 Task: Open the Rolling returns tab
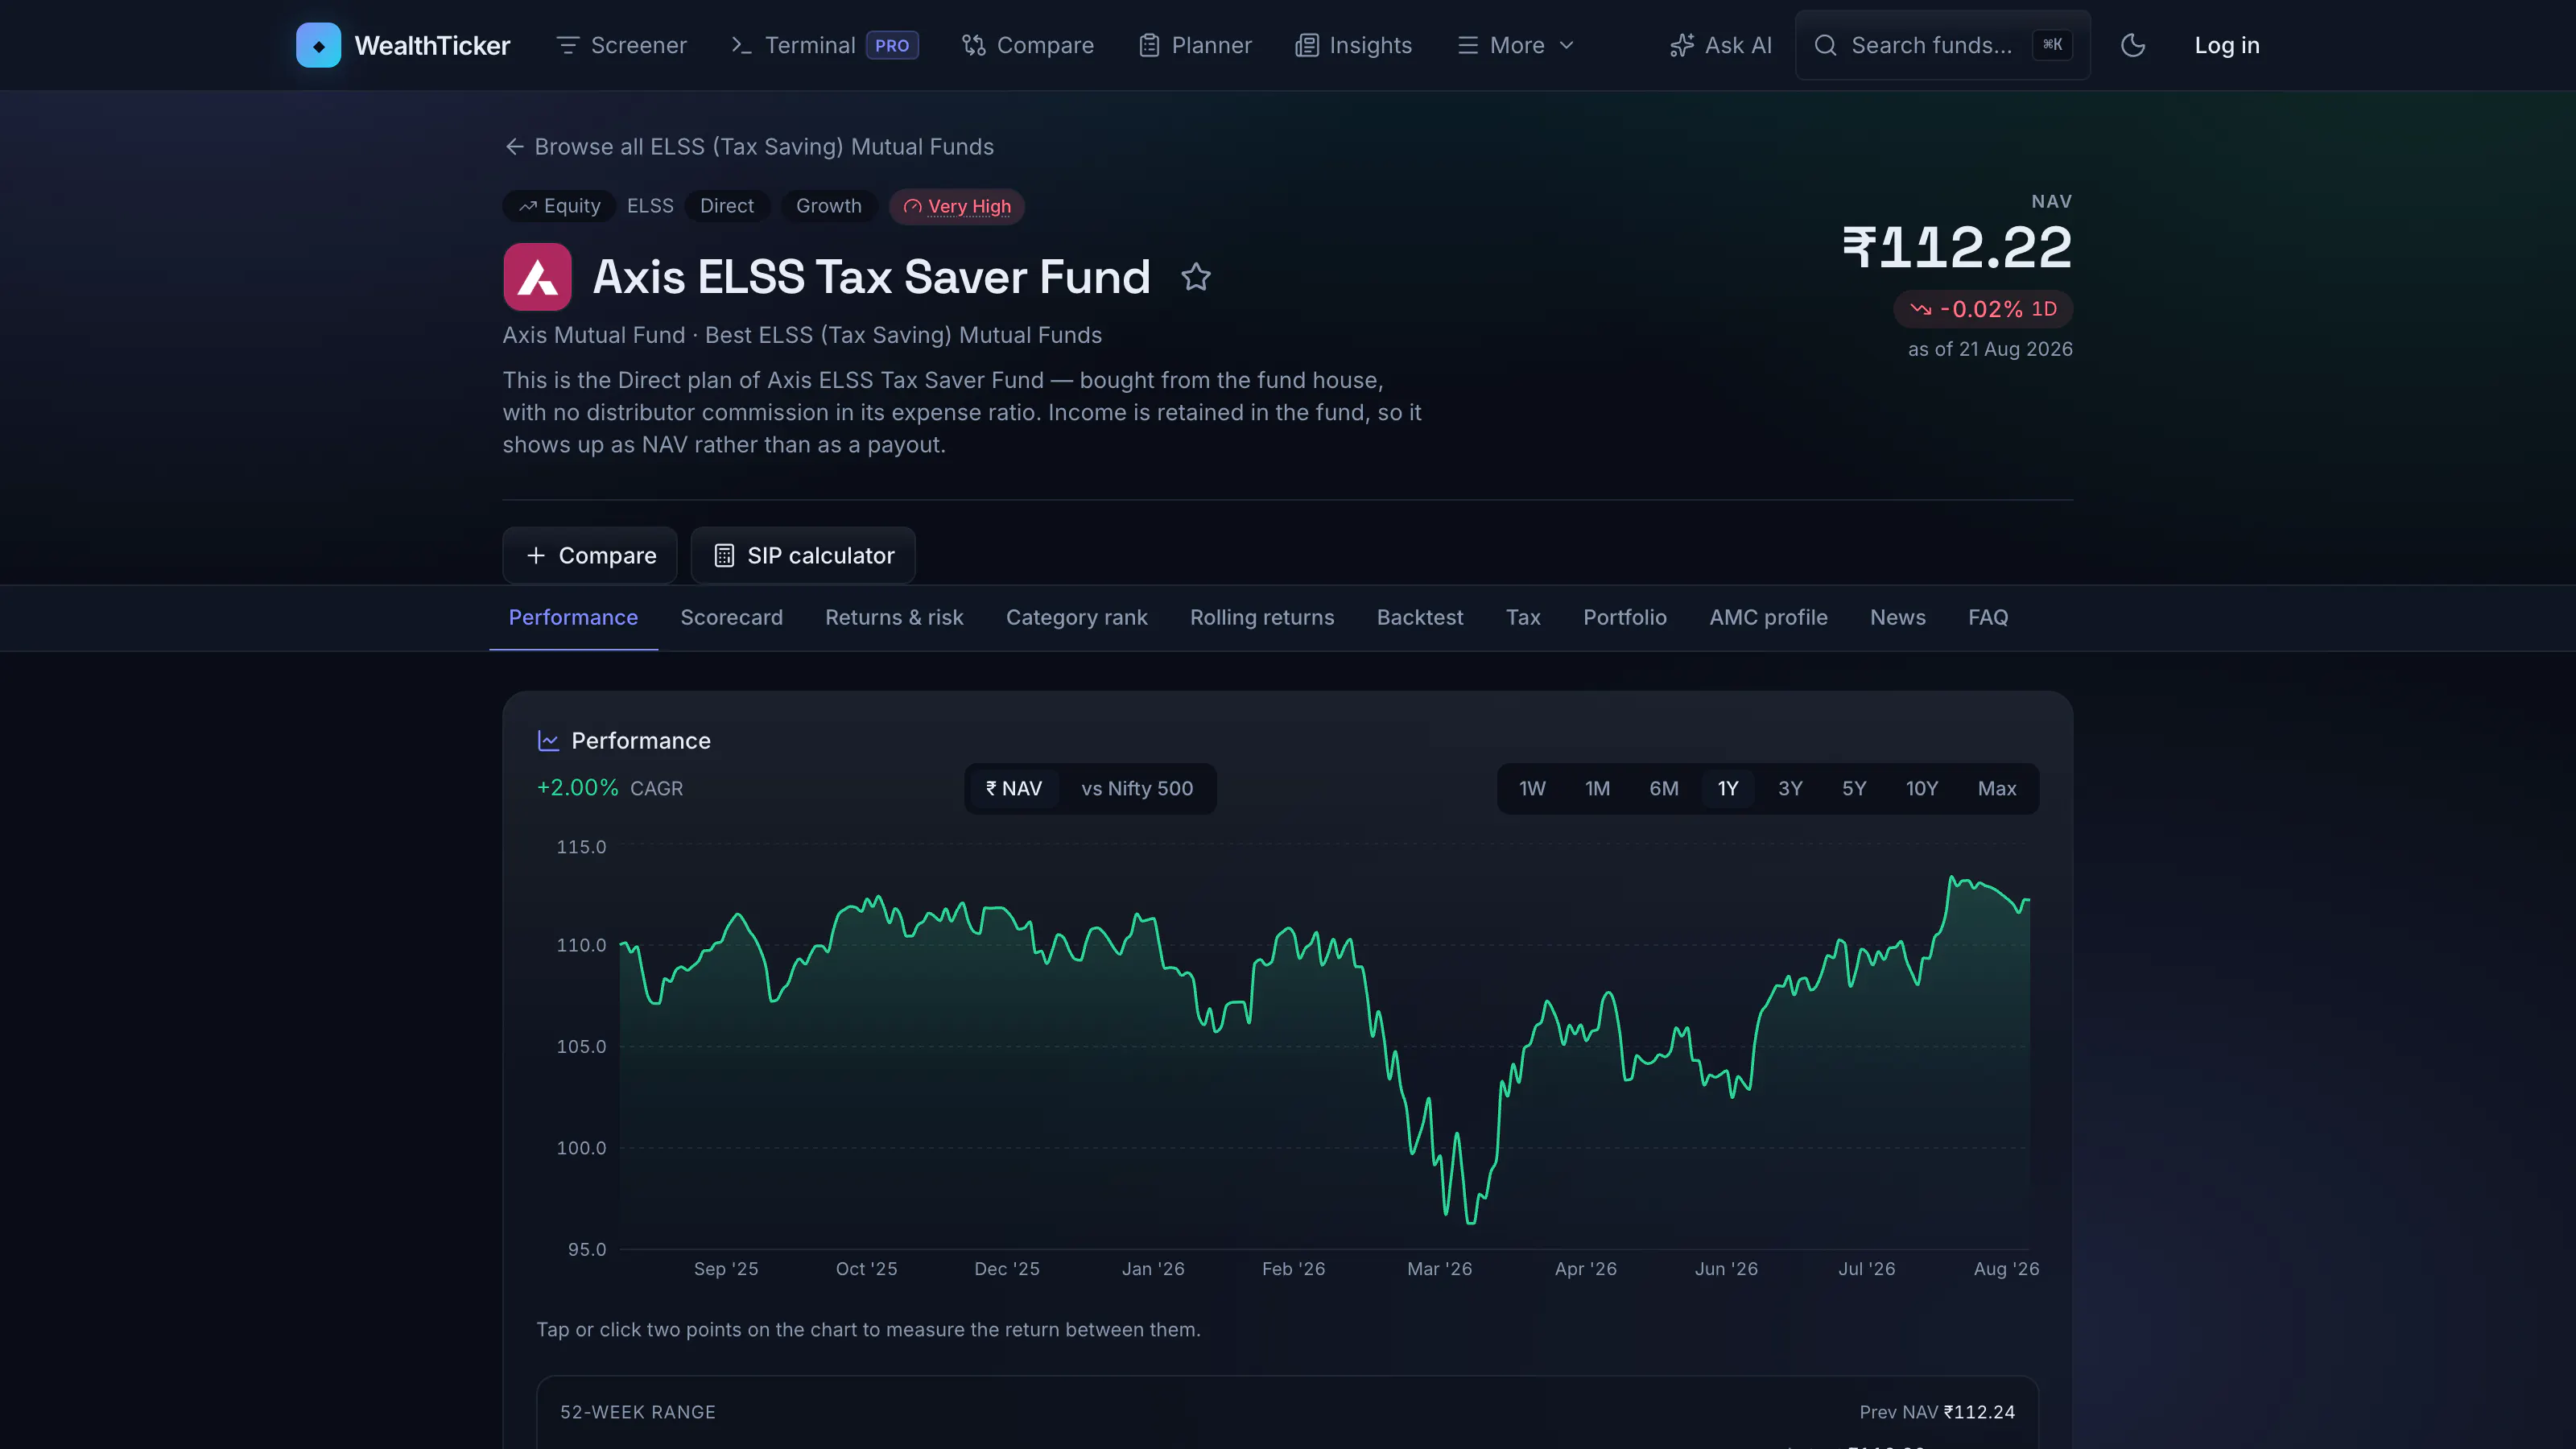(x=1262, y=618)
